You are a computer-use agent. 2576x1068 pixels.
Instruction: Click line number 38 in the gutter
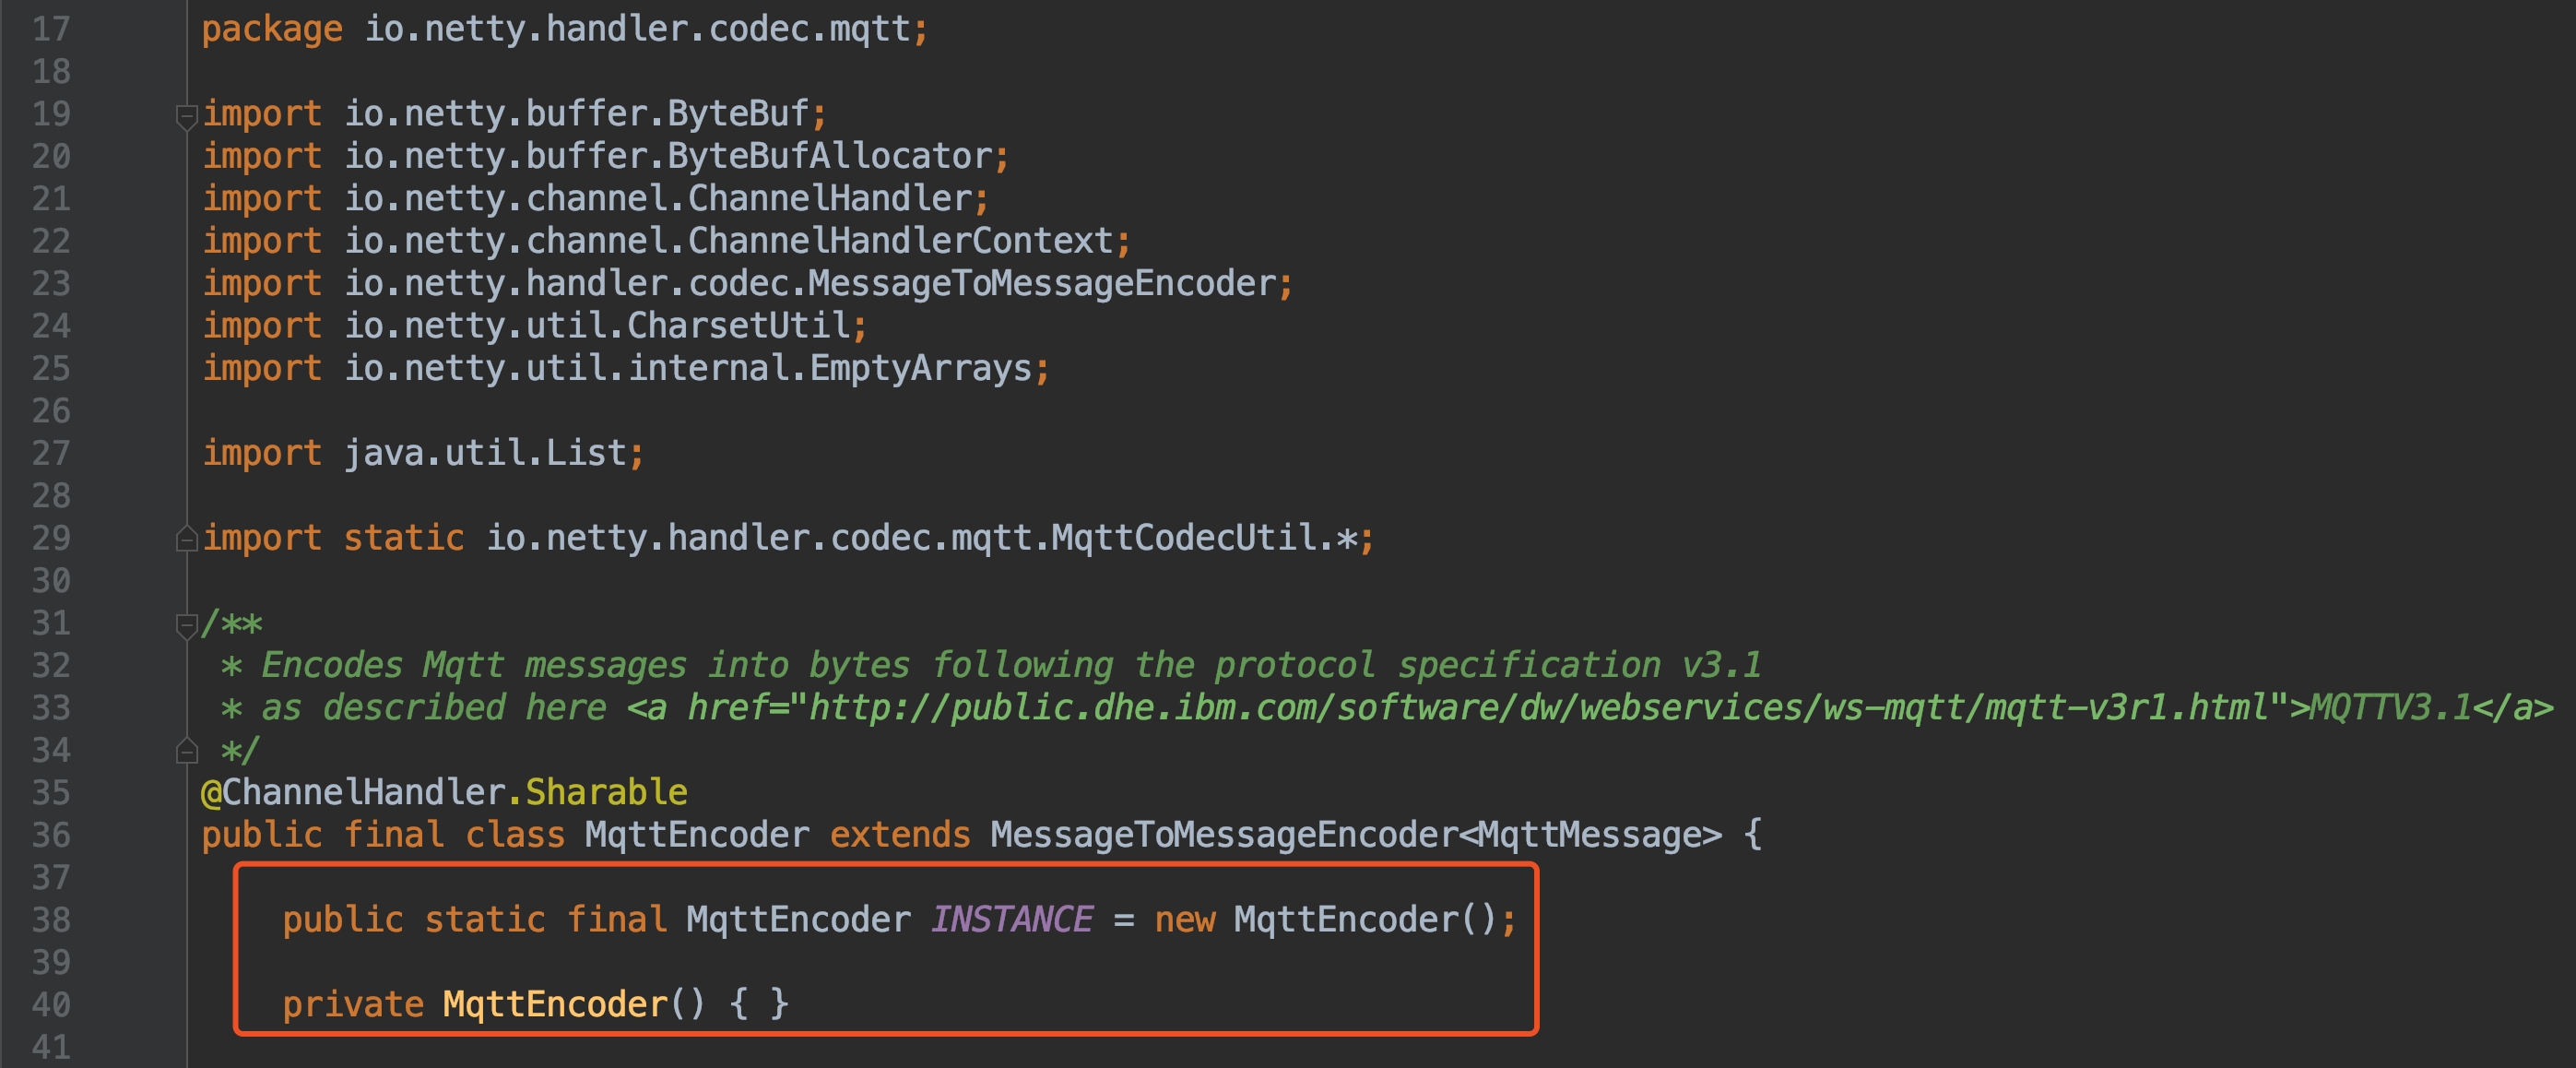tap(51, 920)
